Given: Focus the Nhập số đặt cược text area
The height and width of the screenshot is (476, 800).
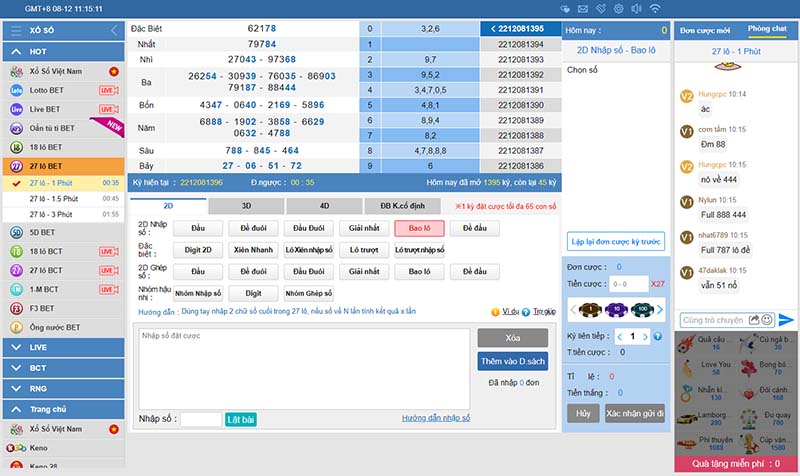Looking at the screenshot, I should click(x=304, y=368).
